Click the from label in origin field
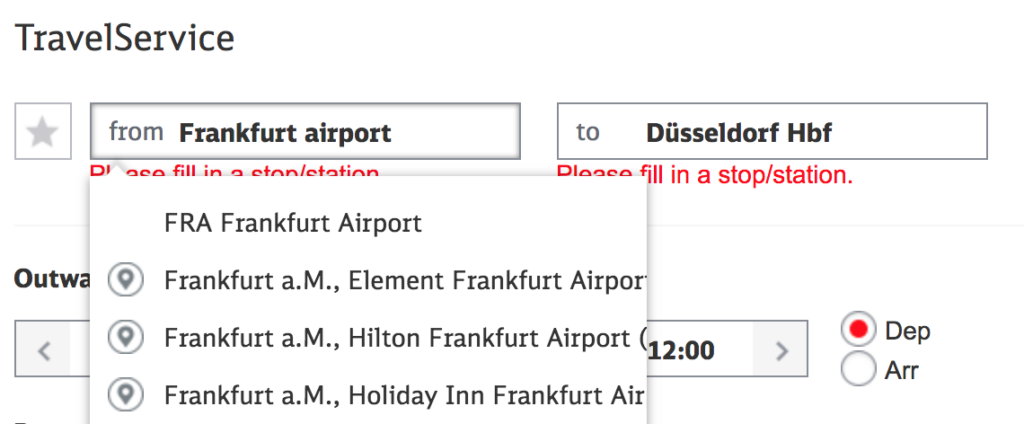 [x=136, y=131]
